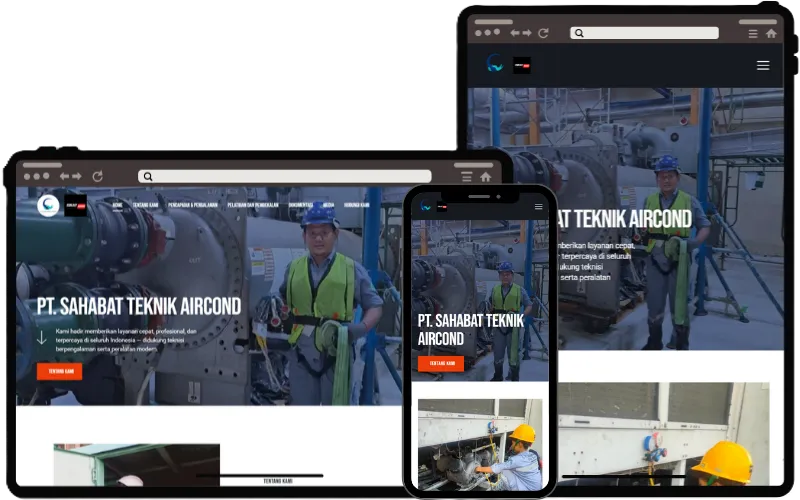Click search magnifier in desktop address bar
Viewport: 800px width, 500px height.
click(148, 177)
